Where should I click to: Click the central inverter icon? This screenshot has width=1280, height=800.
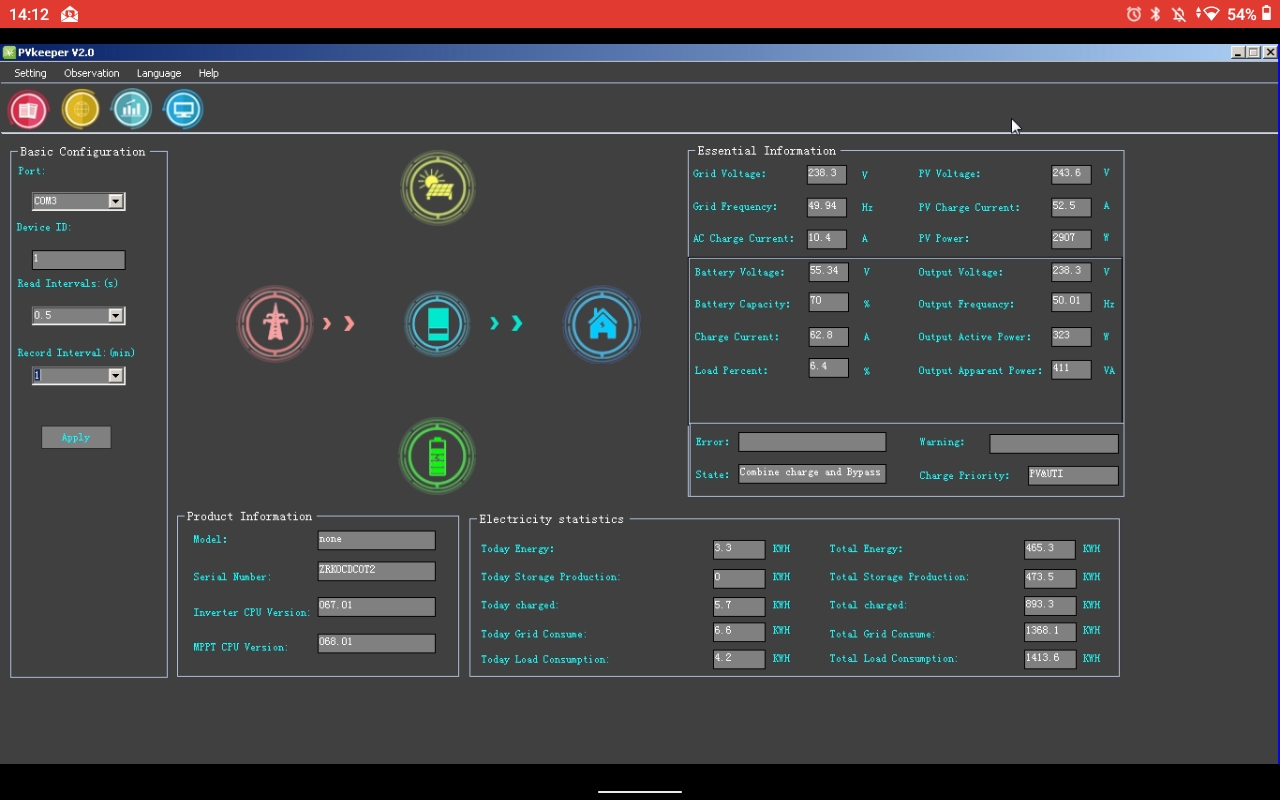coord(437,324)
